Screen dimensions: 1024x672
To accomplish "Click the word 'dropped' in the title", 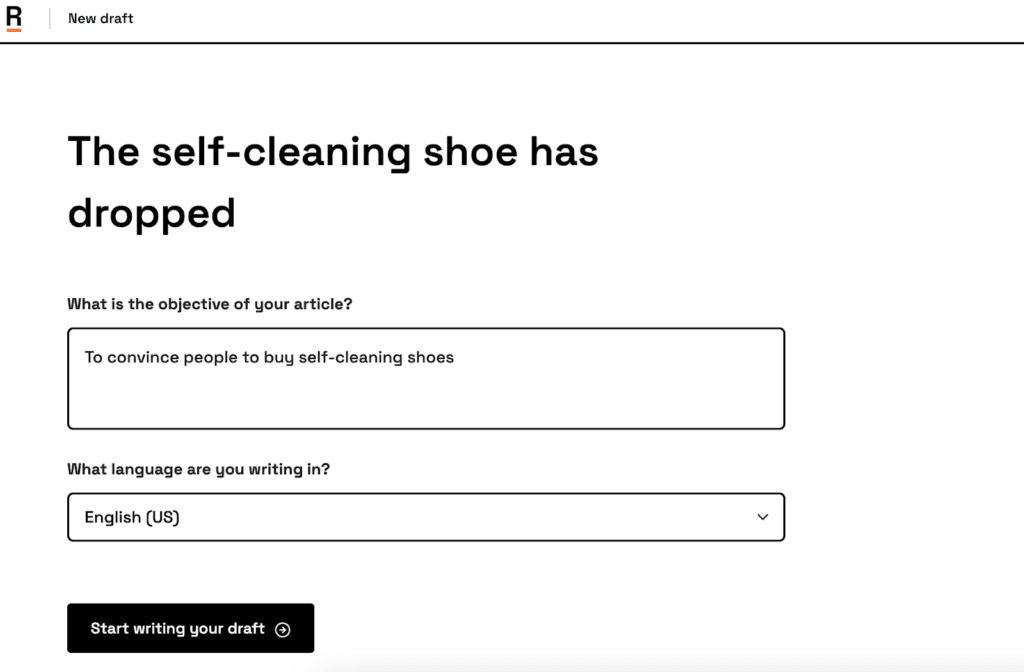I will 151,213.
